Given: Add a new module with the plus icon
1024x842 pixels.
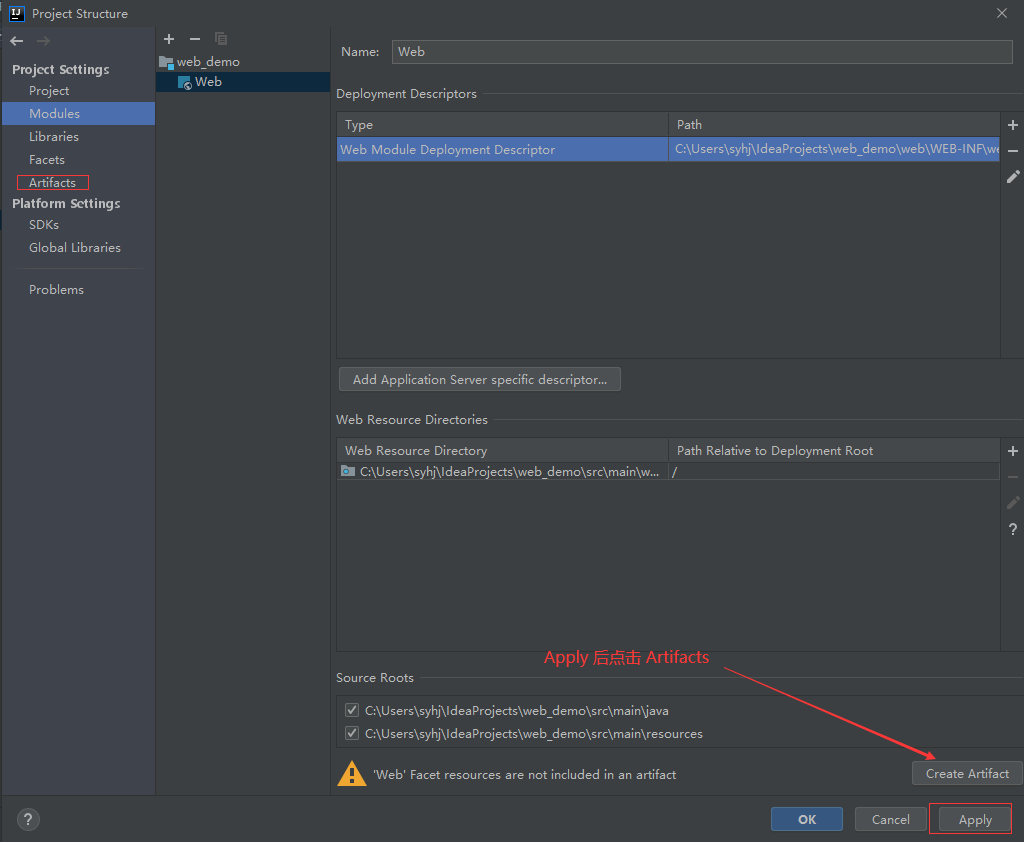Looking at the screenshot, I should pos(168,39).
